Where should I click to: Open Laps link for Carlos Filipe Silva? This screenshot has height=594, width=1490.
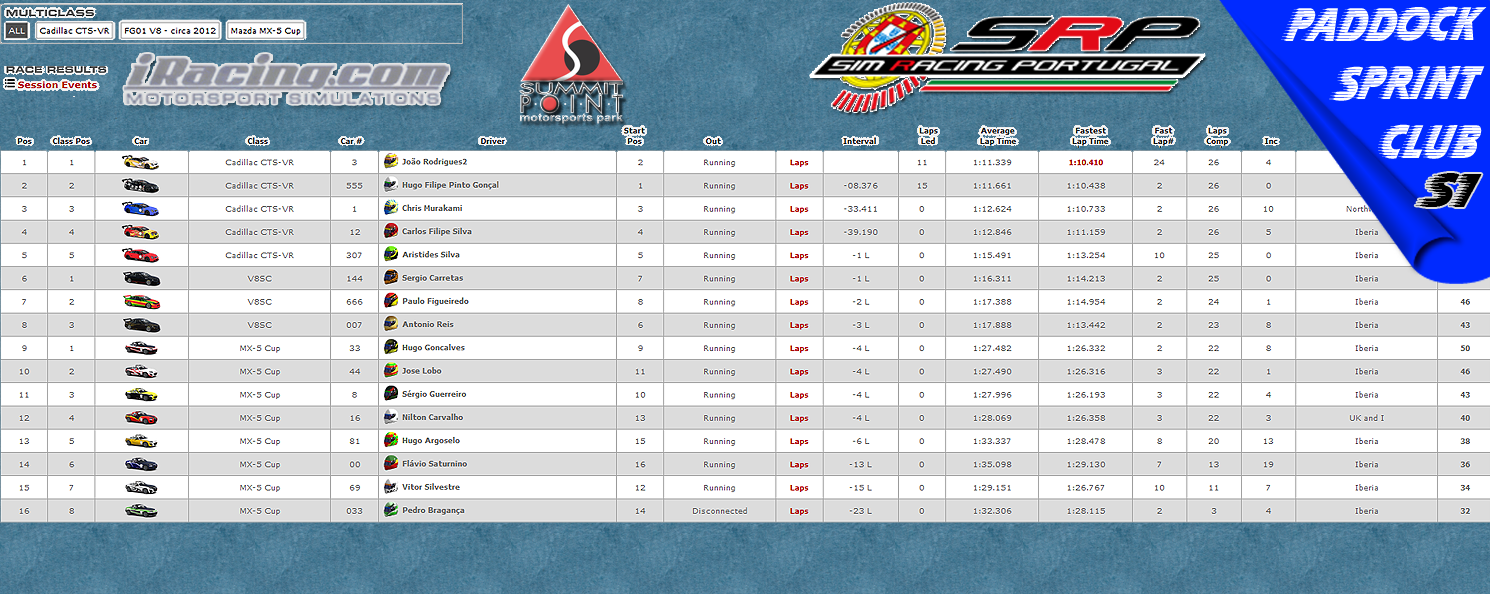coord(799,232)
